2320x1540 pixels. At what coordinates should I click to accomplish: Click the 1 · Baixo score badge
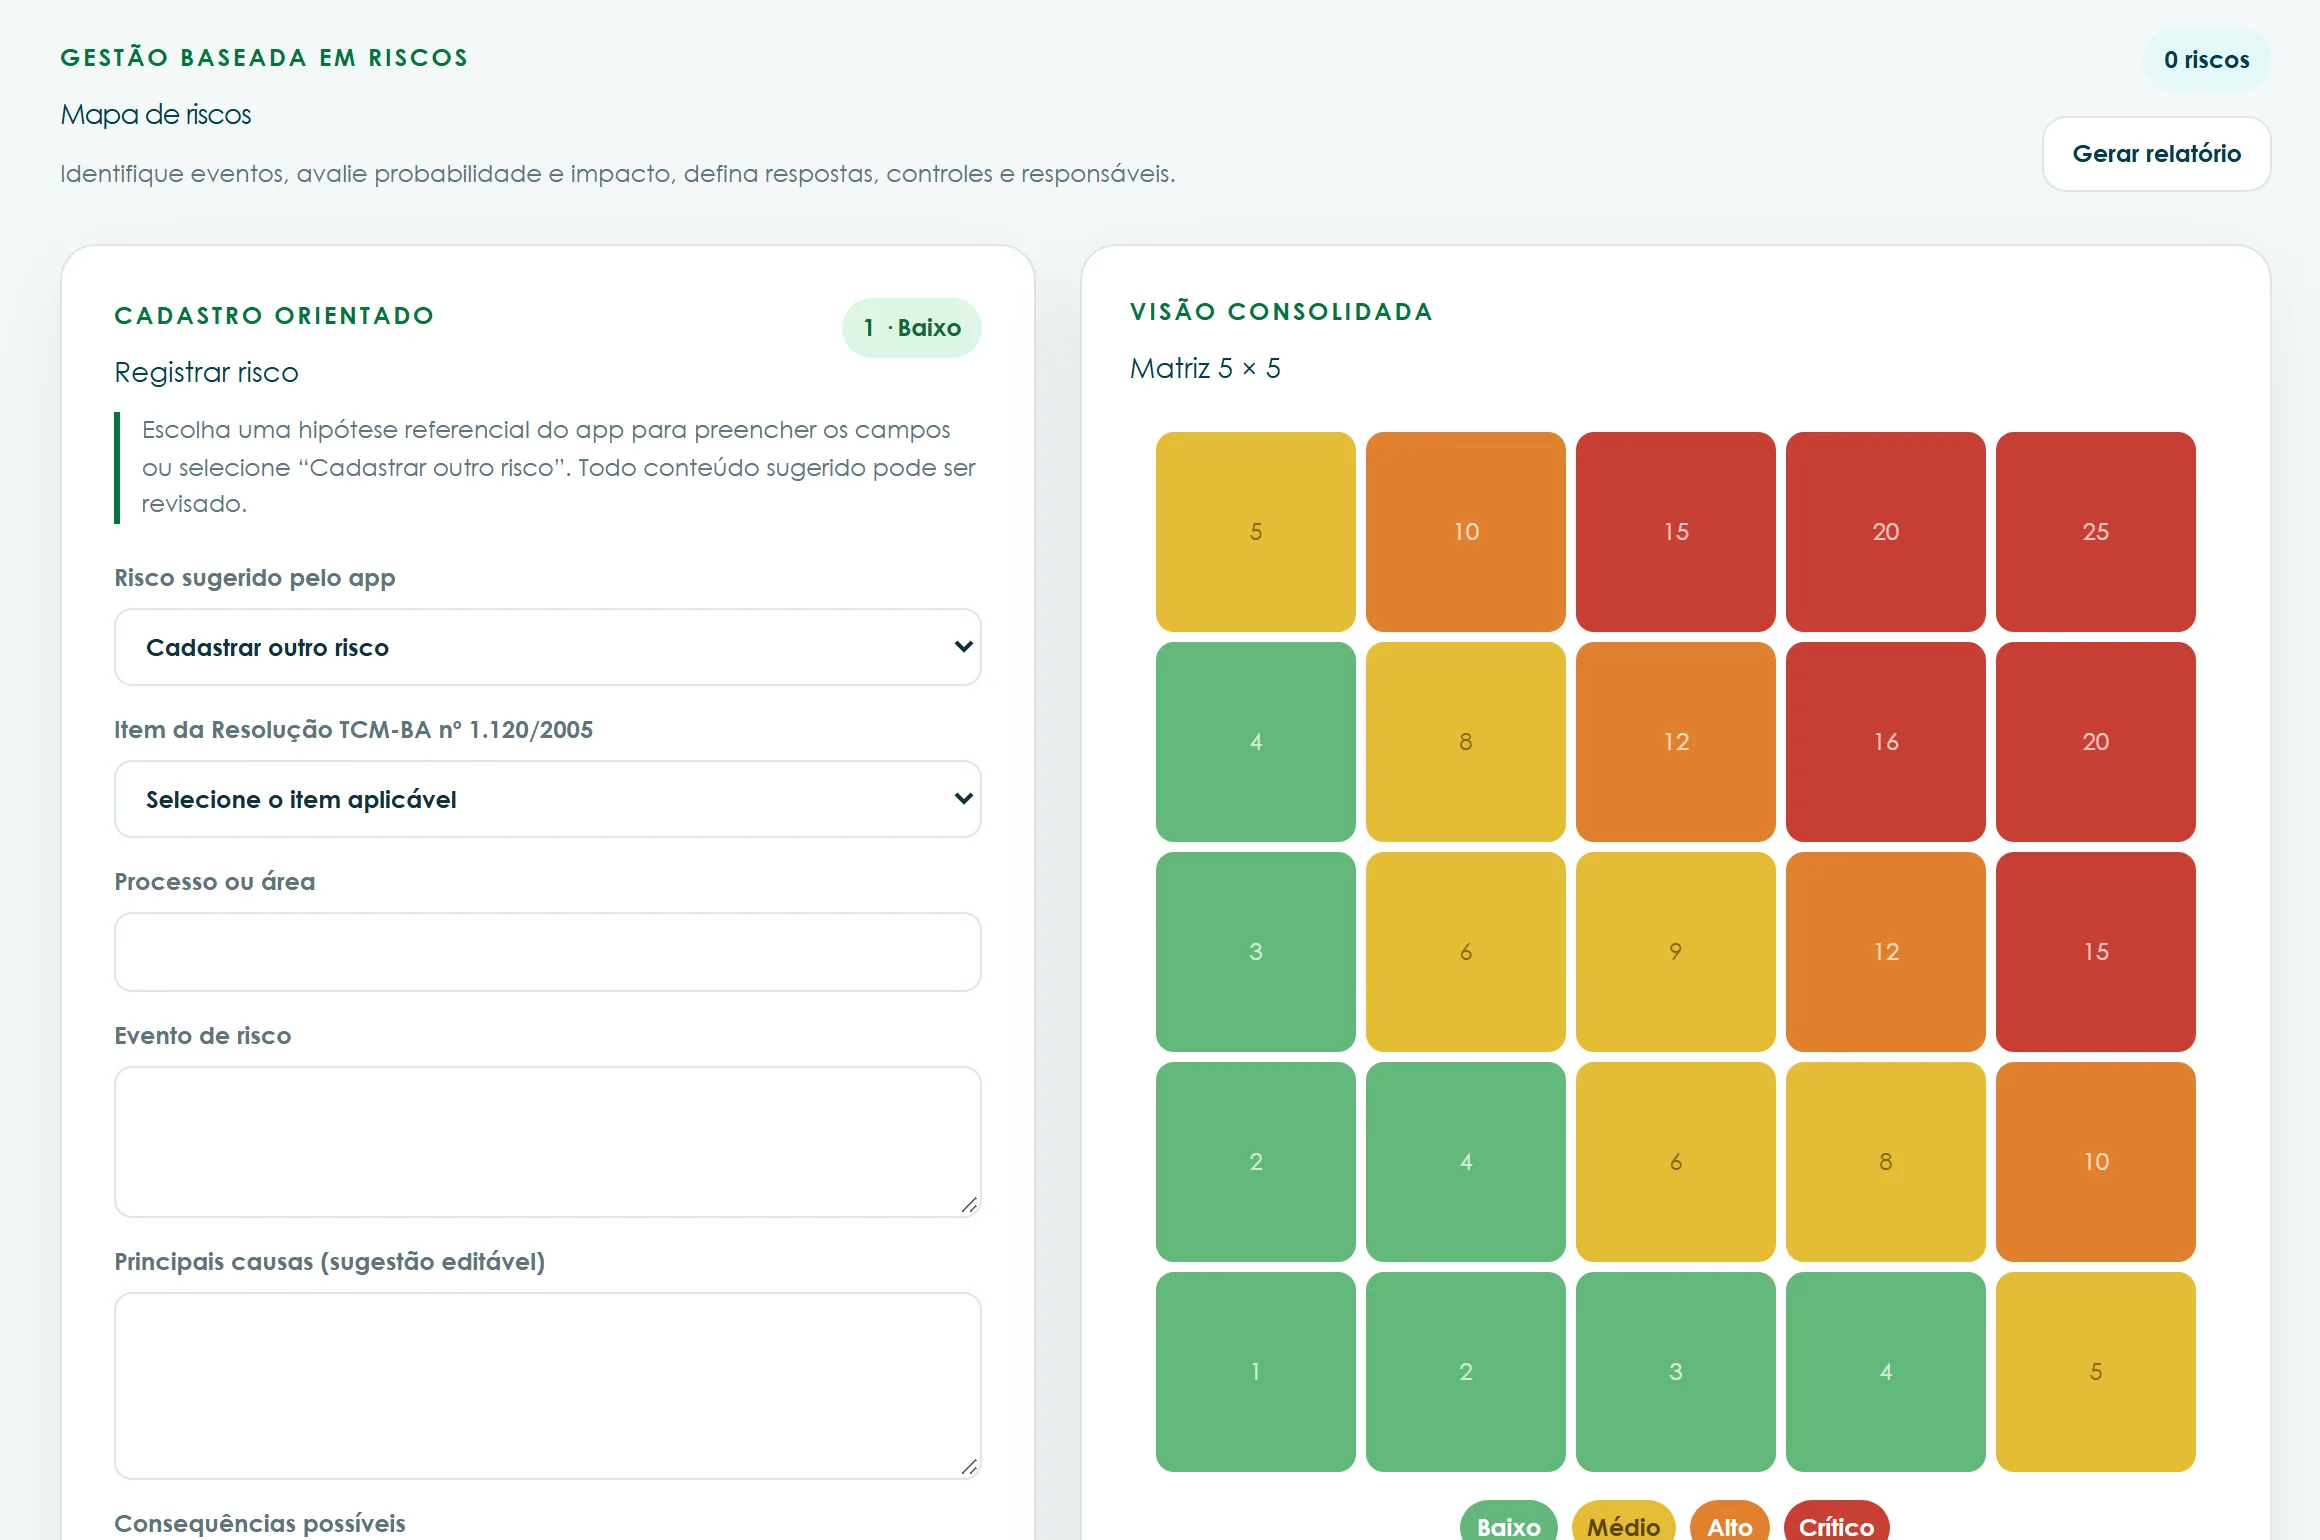(x=912, y=328)
